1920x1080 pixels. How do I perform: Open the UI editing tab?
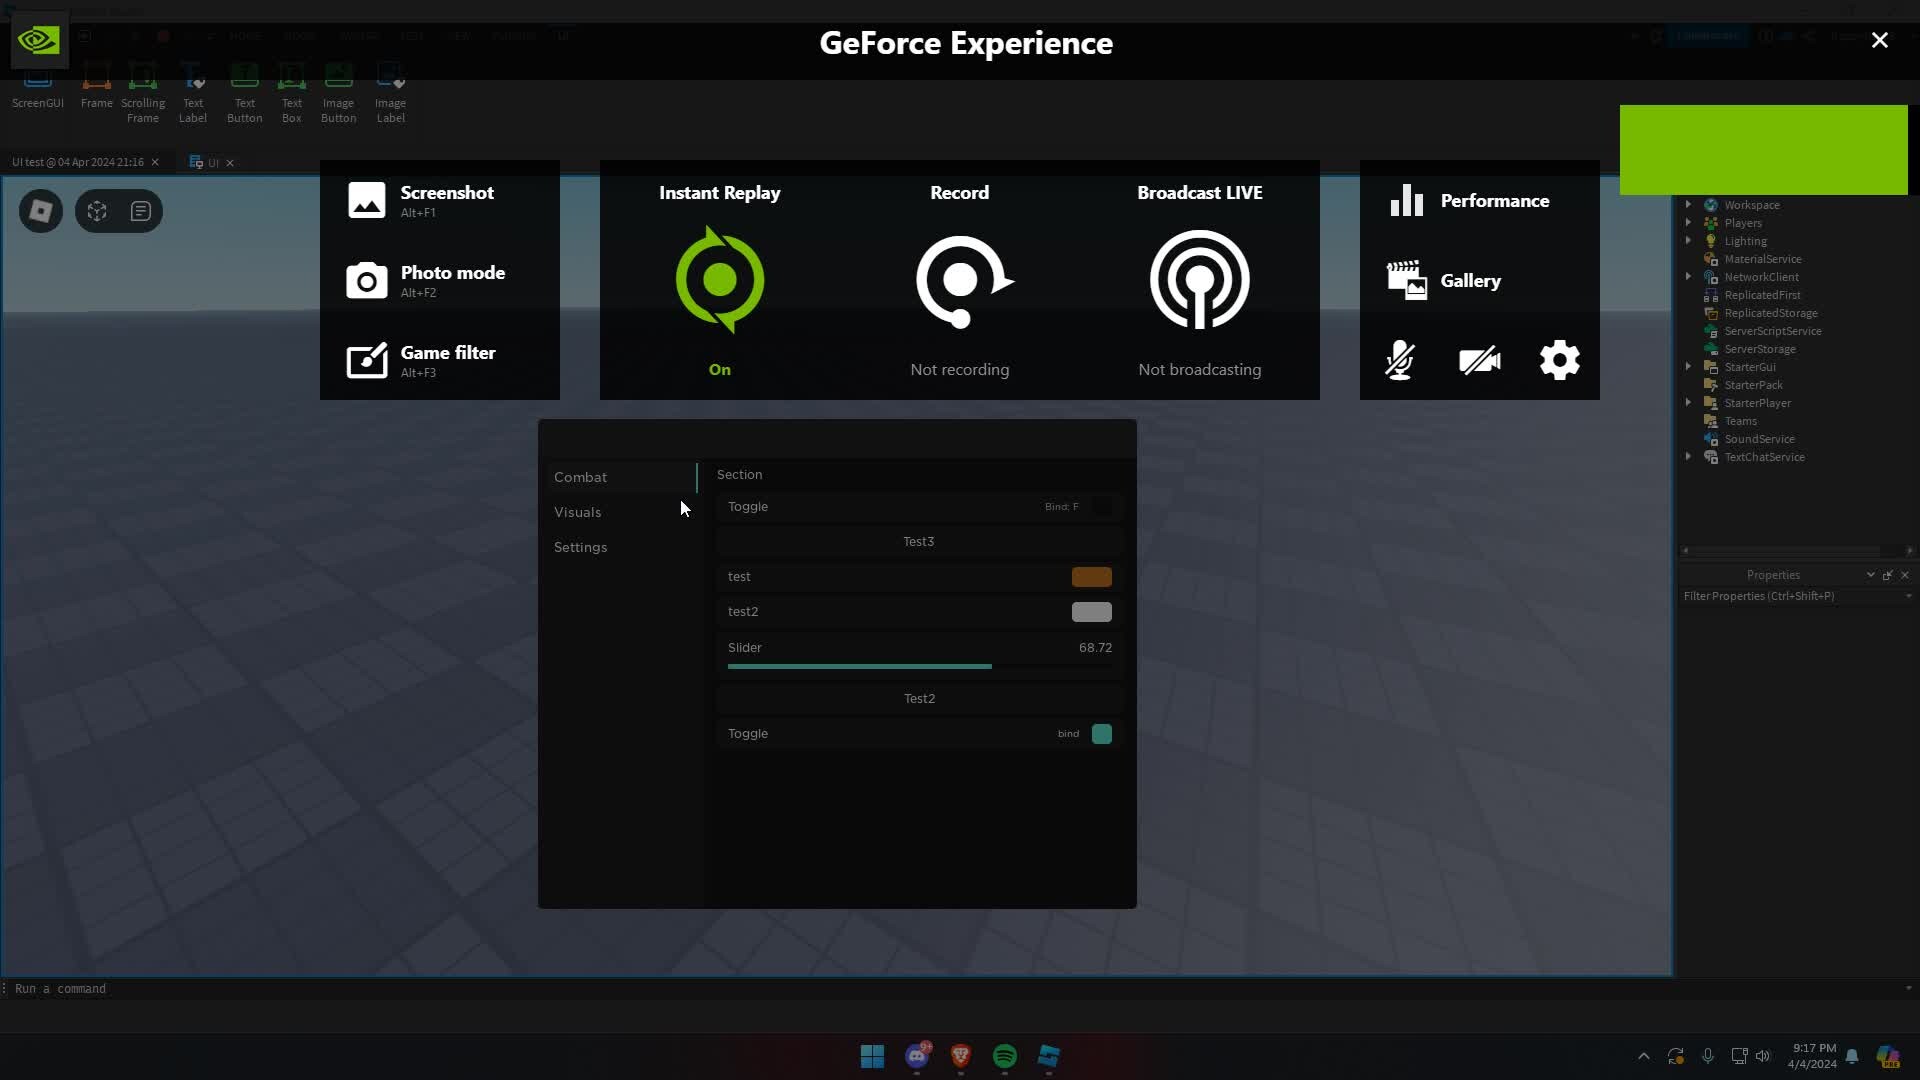[x=210, y=162]
